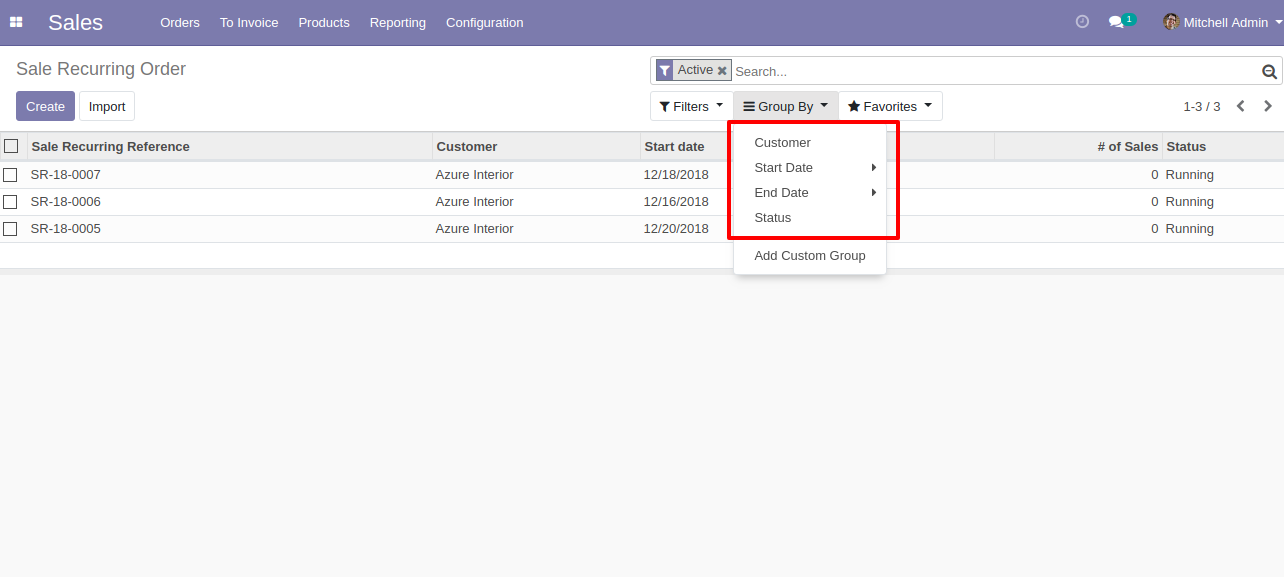Image resolution: width=1284 pixels, height=577 pixels.
Task: Expand End Date submenu arrow
Action: tap(874, 193)
